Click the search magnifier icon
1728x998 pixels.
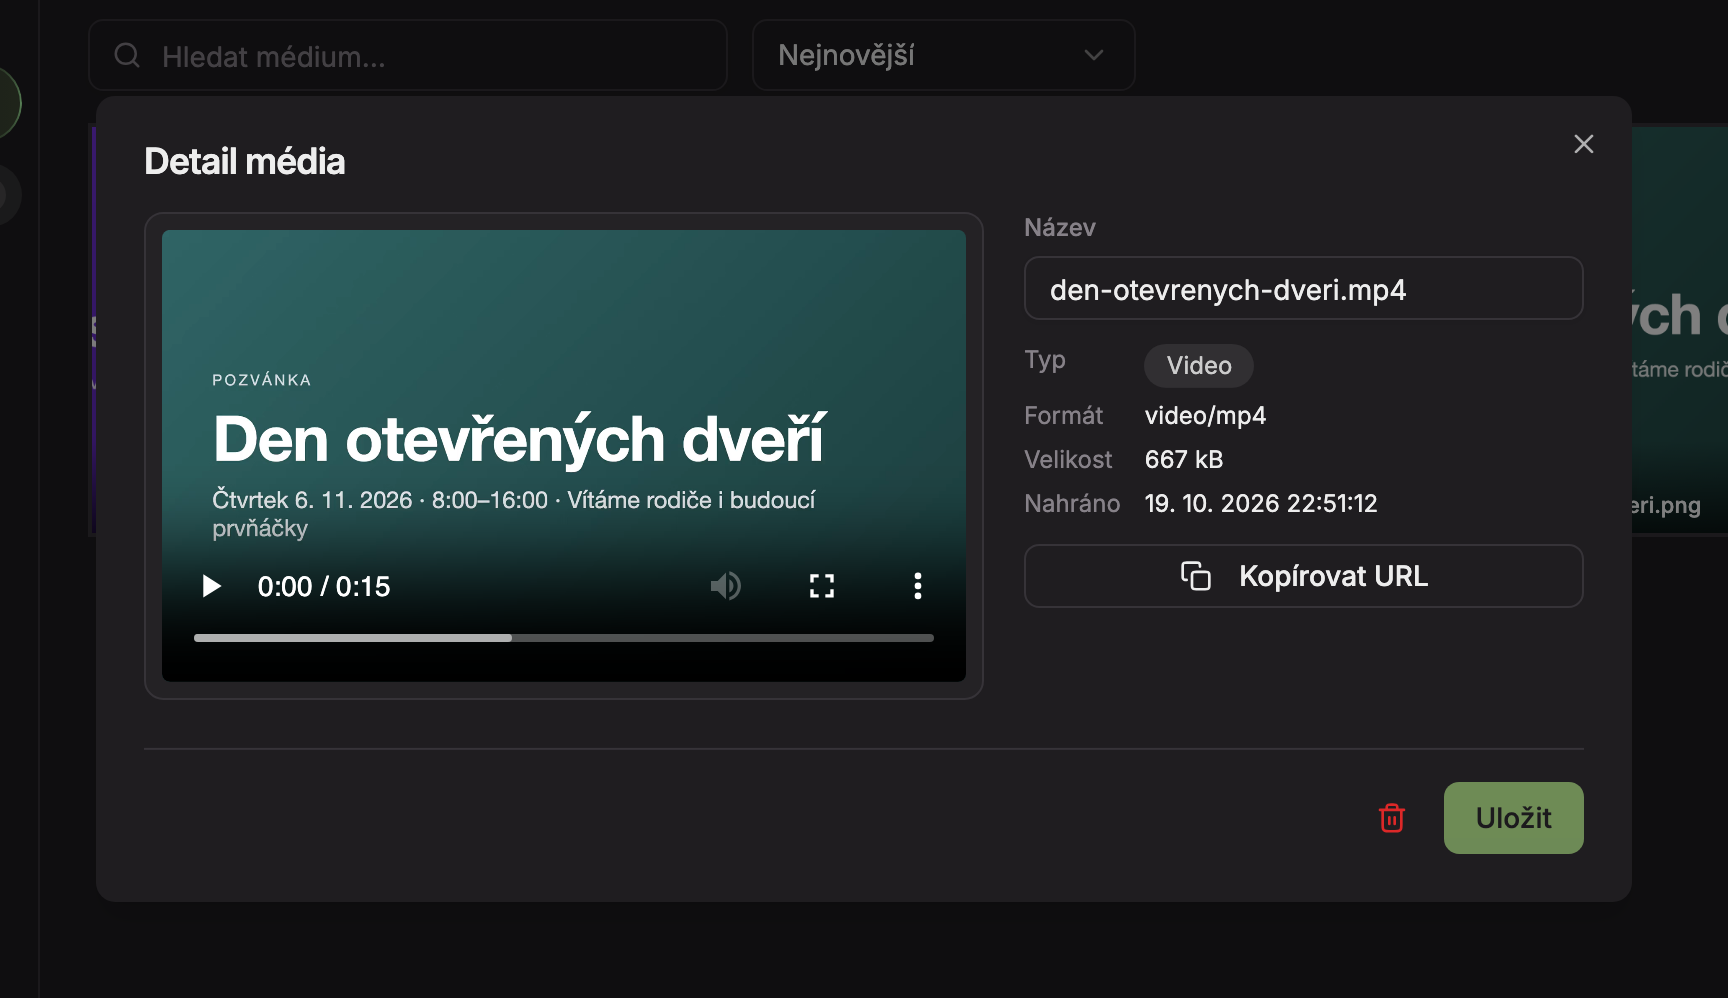pos(127,55)
